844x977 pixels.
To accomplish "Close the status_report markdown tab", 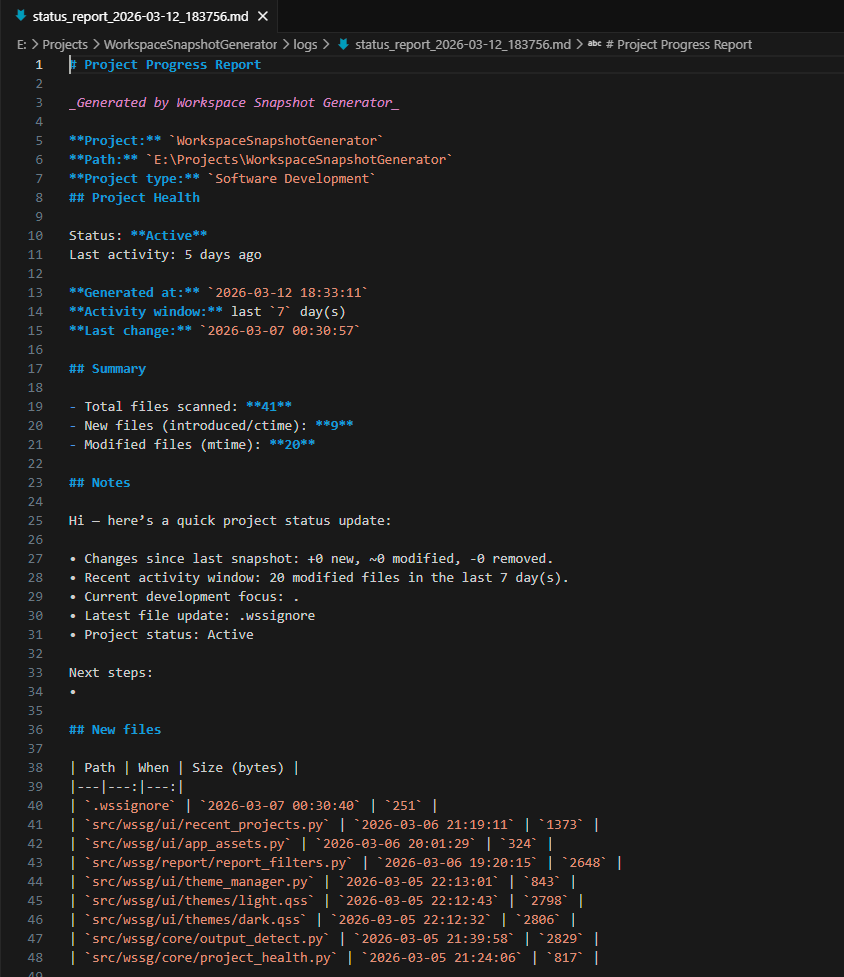I will point(262,17).
